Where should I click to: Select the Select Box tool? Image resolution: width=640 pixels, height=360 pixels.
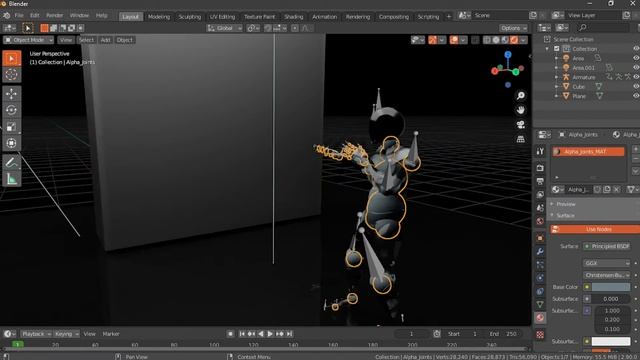(x=11, y=58)
